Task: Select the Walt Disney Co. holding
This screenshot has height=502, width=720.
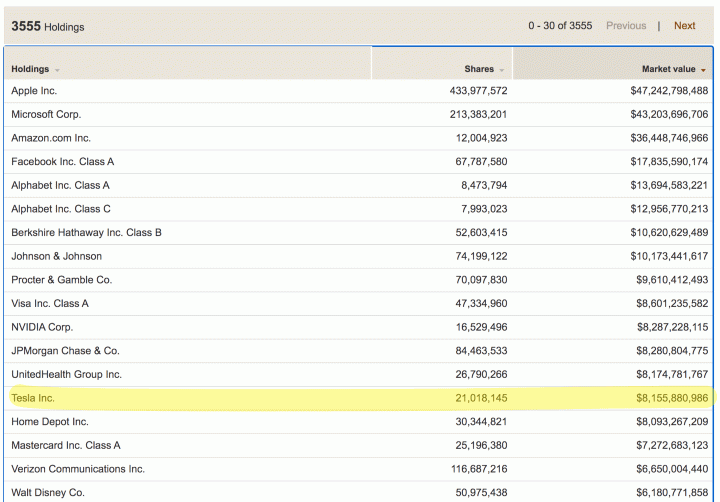Action: click(48, 492)
